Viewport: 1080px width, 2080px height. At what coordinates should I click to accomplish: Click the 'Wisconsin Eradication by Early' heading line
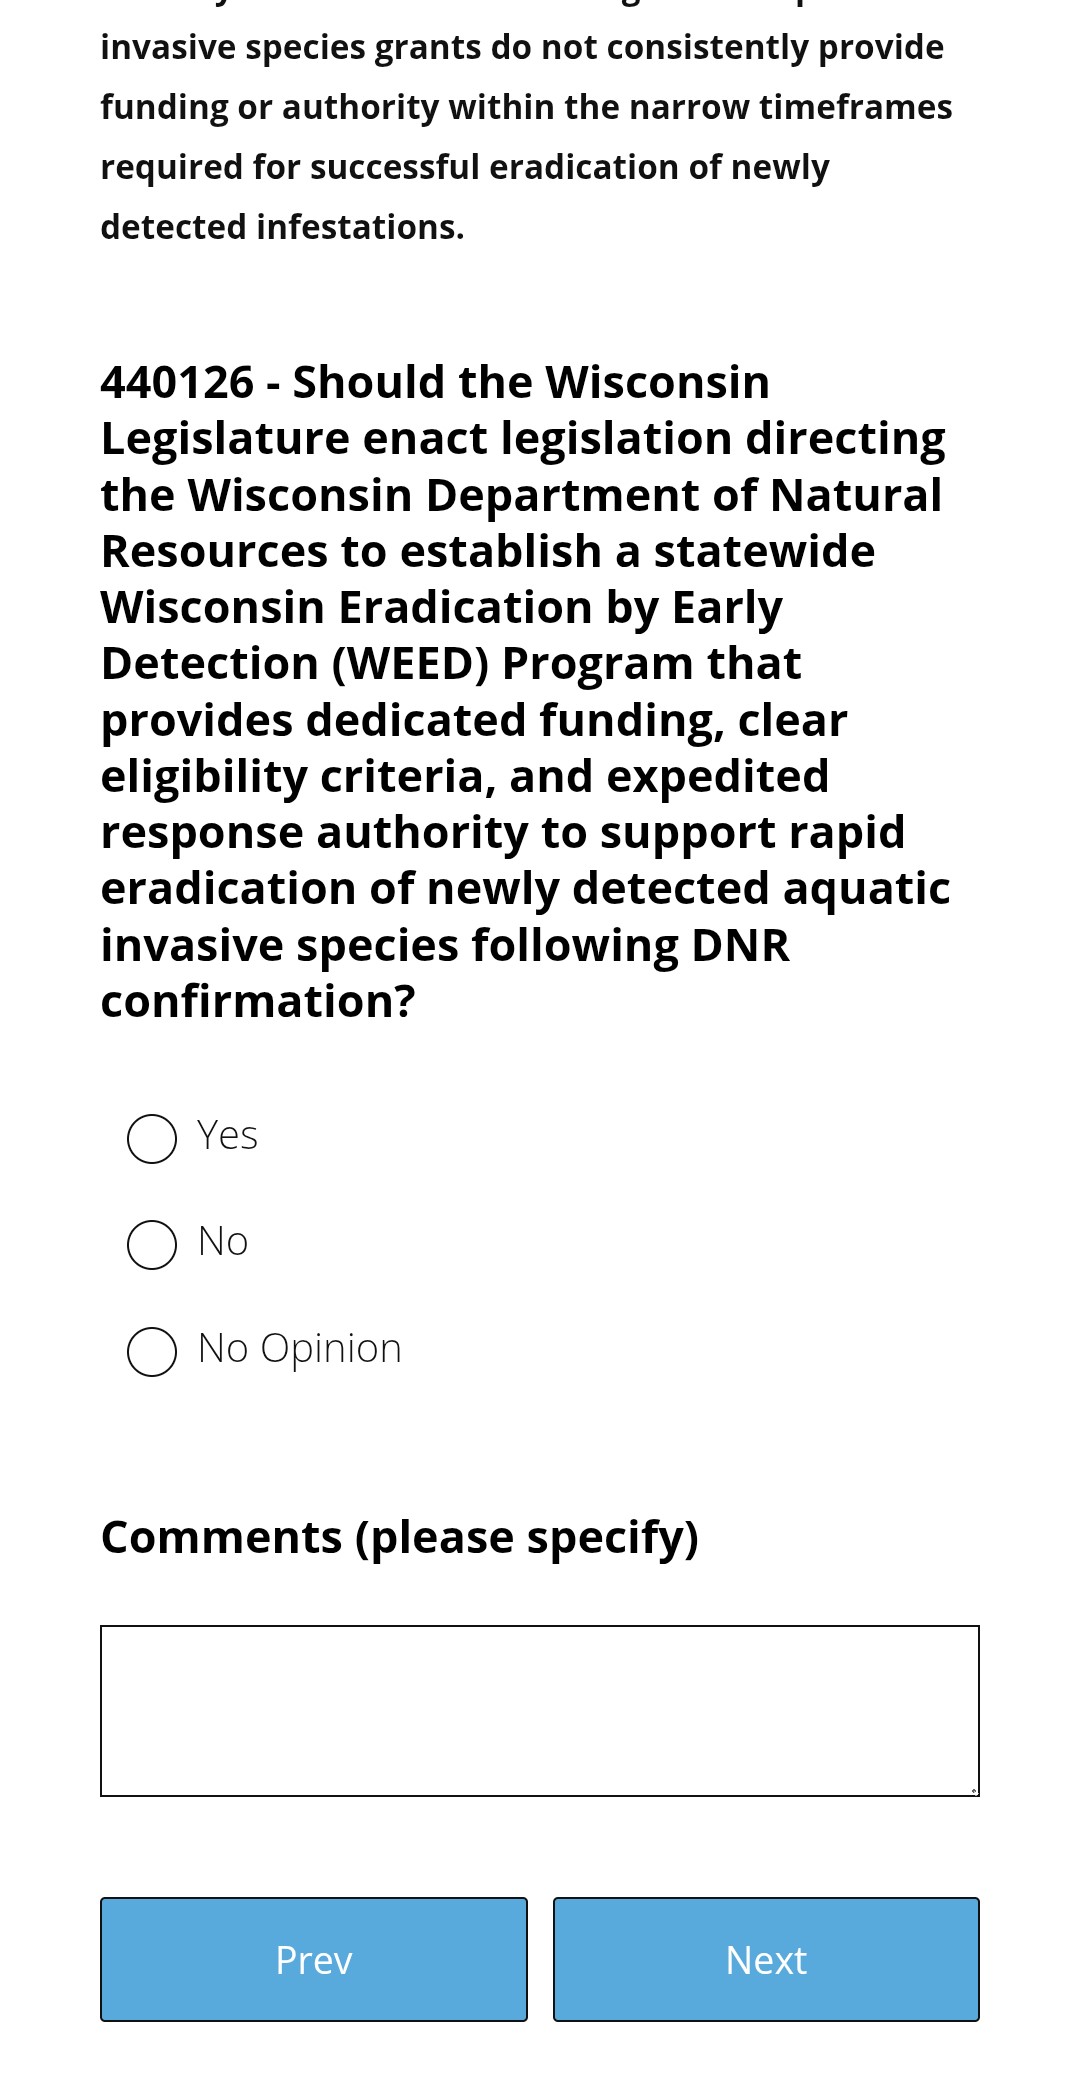[x=442, y=608]
